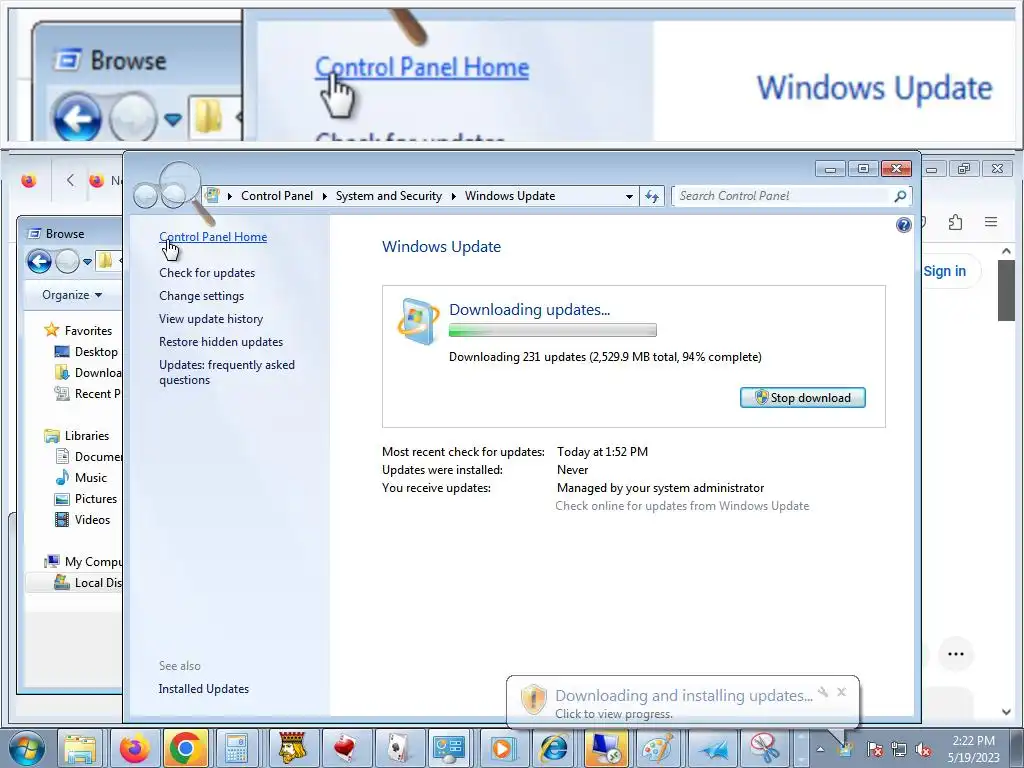Image resolution: width=1024 pixels, height=768 pixels.
Task: Focus the Search Control Panel field
Action: (x=783, y=196)
